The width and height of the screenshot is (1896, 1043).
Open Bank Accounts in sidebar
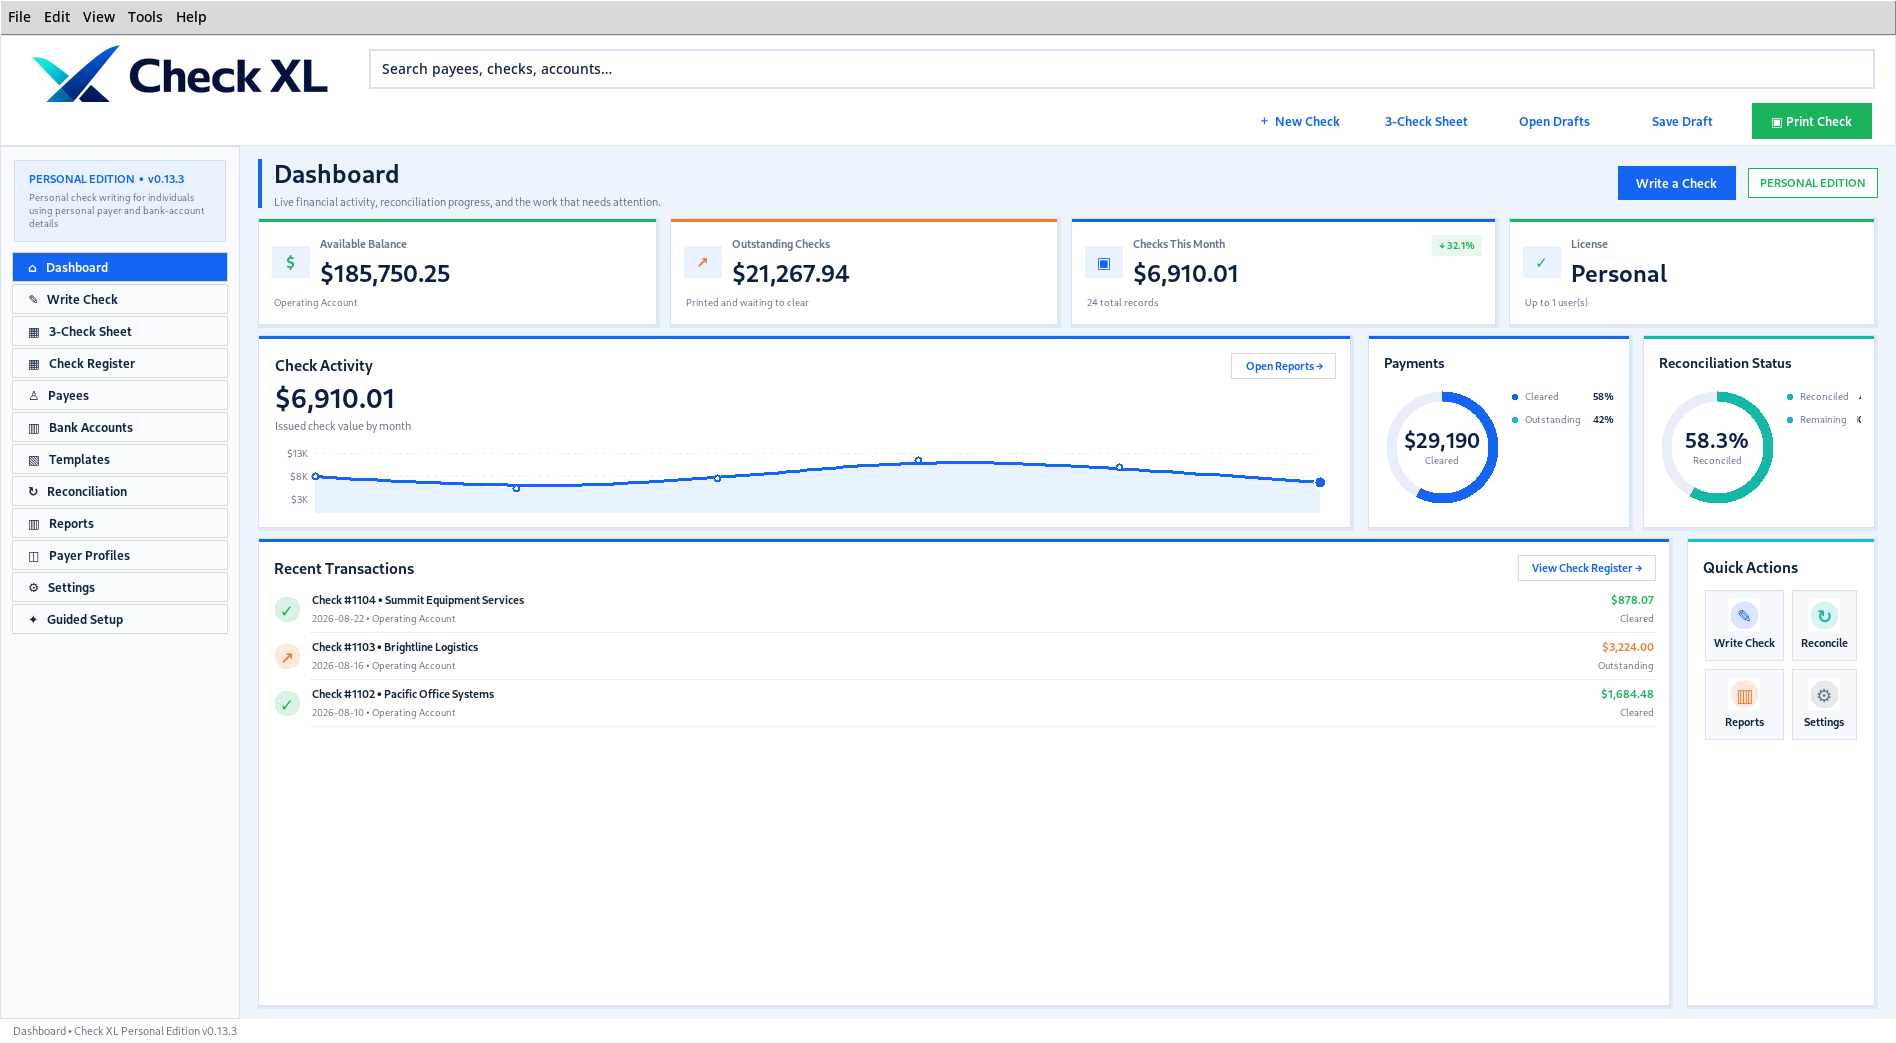point(120,427)
